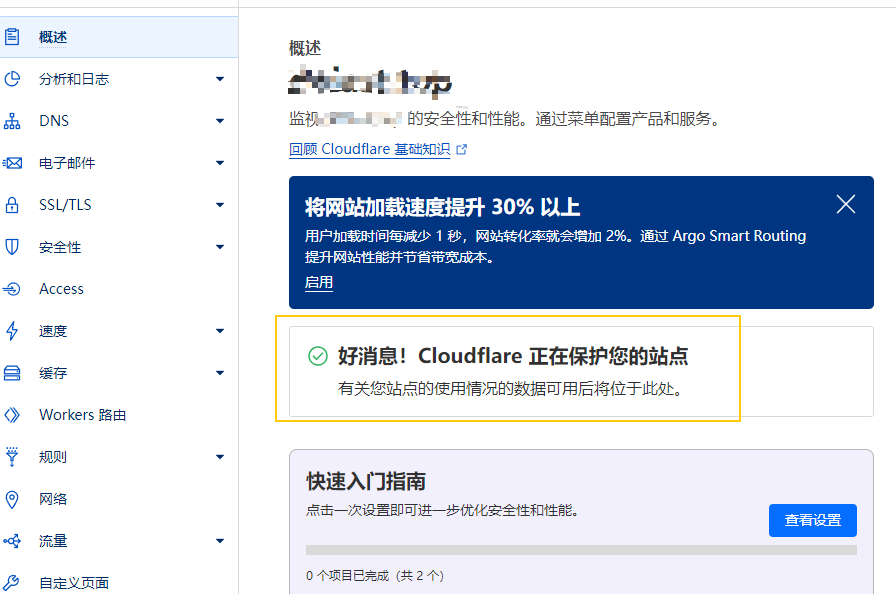Click the 概述 clipboard icon in sidebar
The image size is (896, 594).
pos(12,37)
